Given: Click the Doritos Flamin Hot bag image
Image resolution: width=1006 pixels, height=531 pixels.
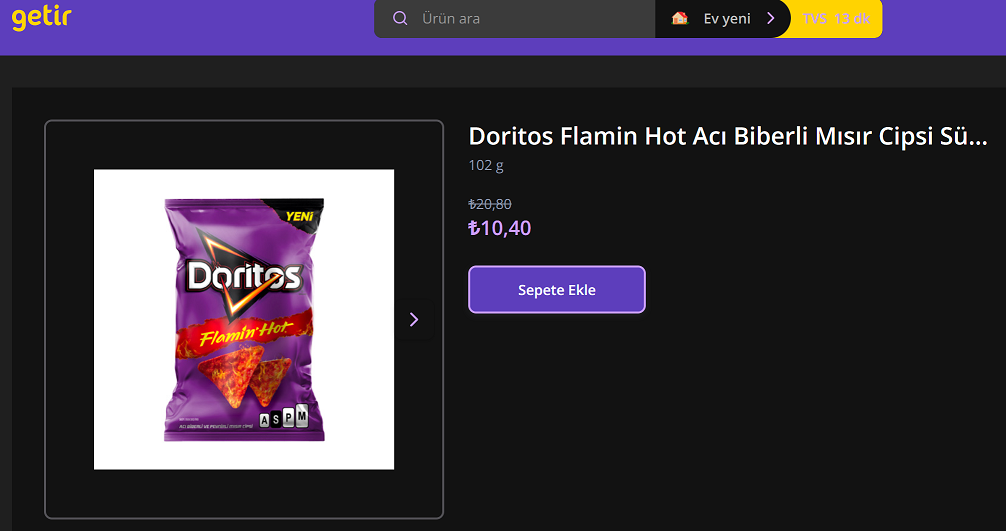Looking at the screenshot, I should [244, 319].
